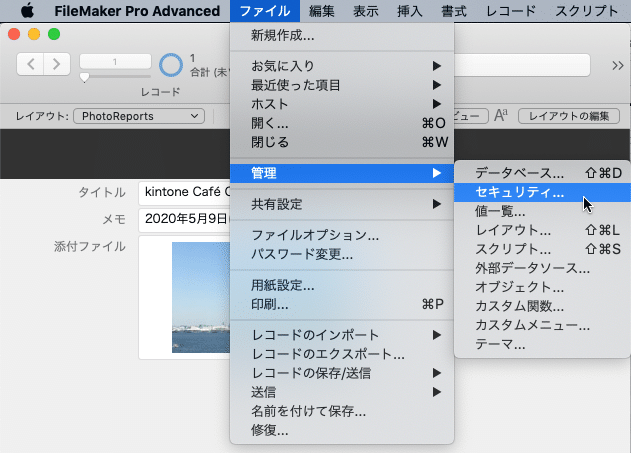Open the レコード menu
The image size is (631, 453).
coord(511,11)
